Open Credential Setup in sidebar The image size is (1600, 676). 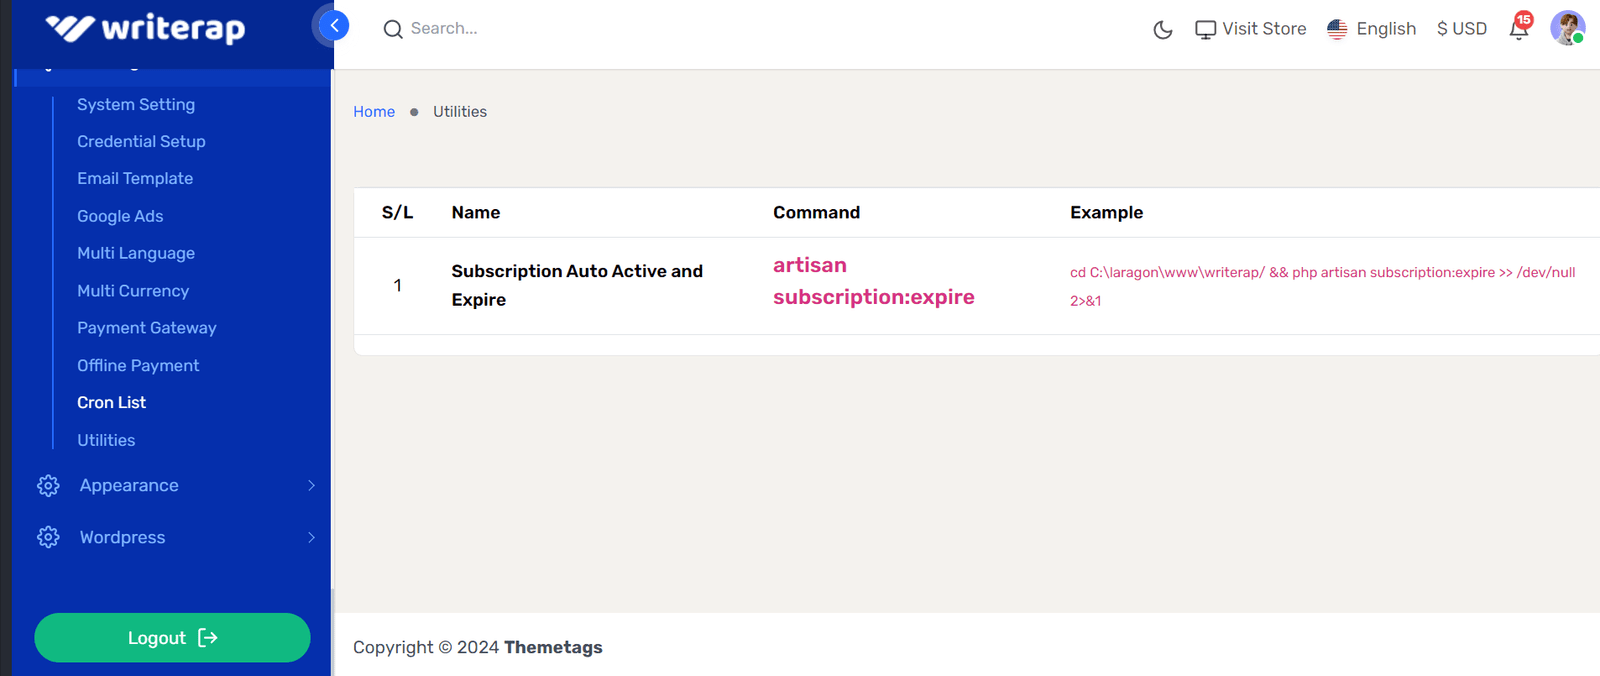tap(141, 142)
